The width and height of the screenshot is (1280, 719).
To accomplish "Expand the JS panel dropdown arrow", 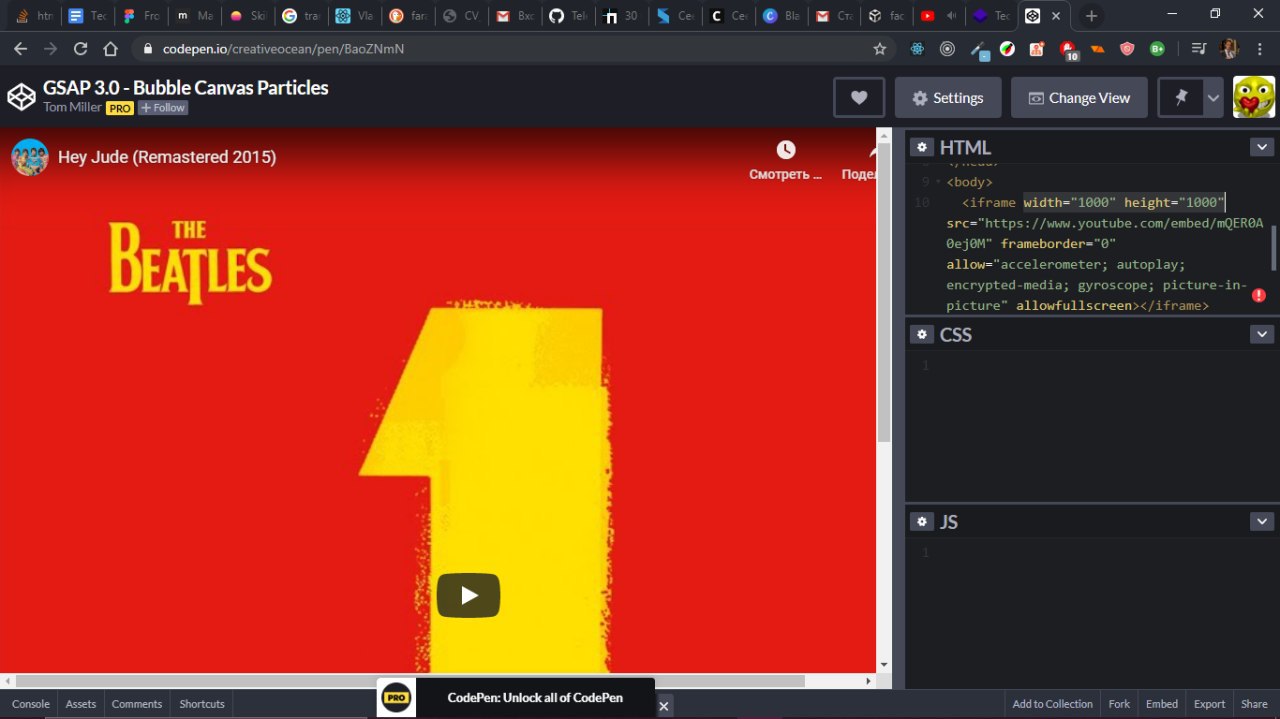I will click(x=1261, y=521).
